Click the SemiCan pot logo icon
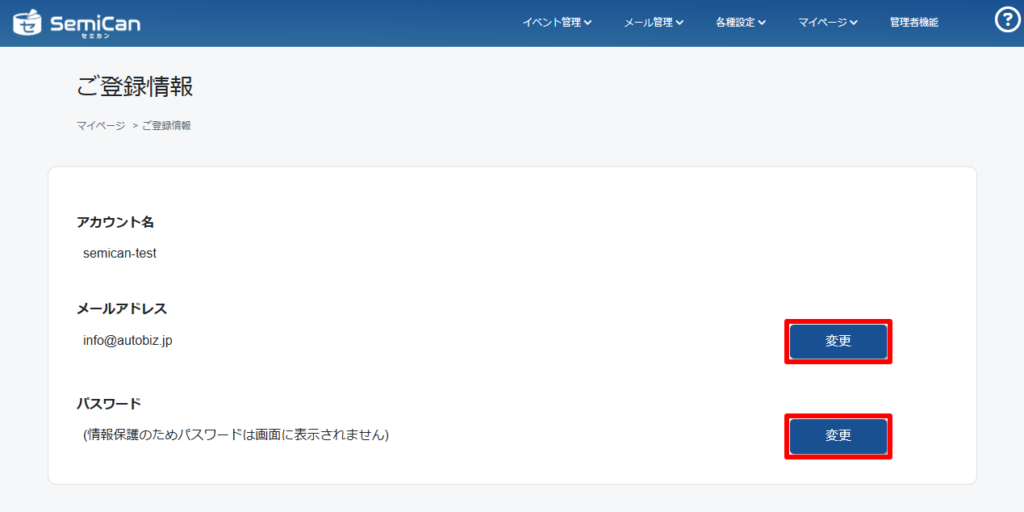 (x=27, y=22)
